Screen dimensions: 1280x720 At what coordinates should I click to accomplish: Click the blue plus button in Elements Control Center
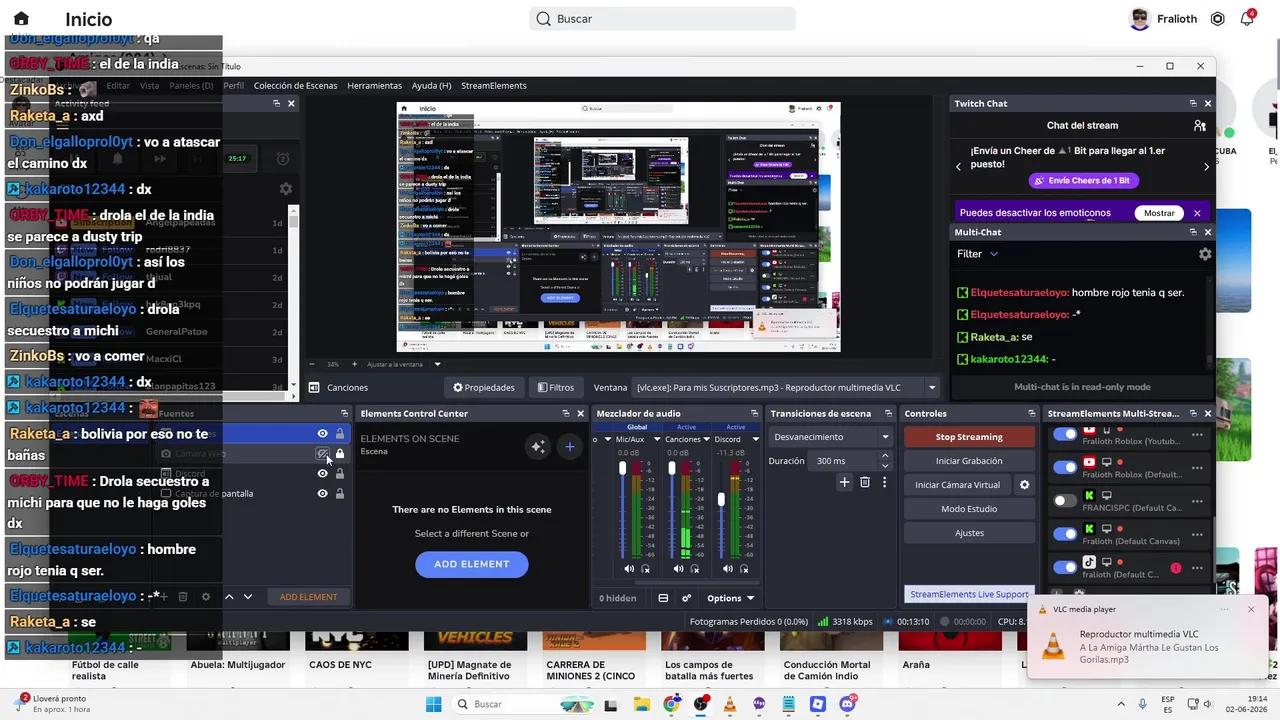pos(570,446)
